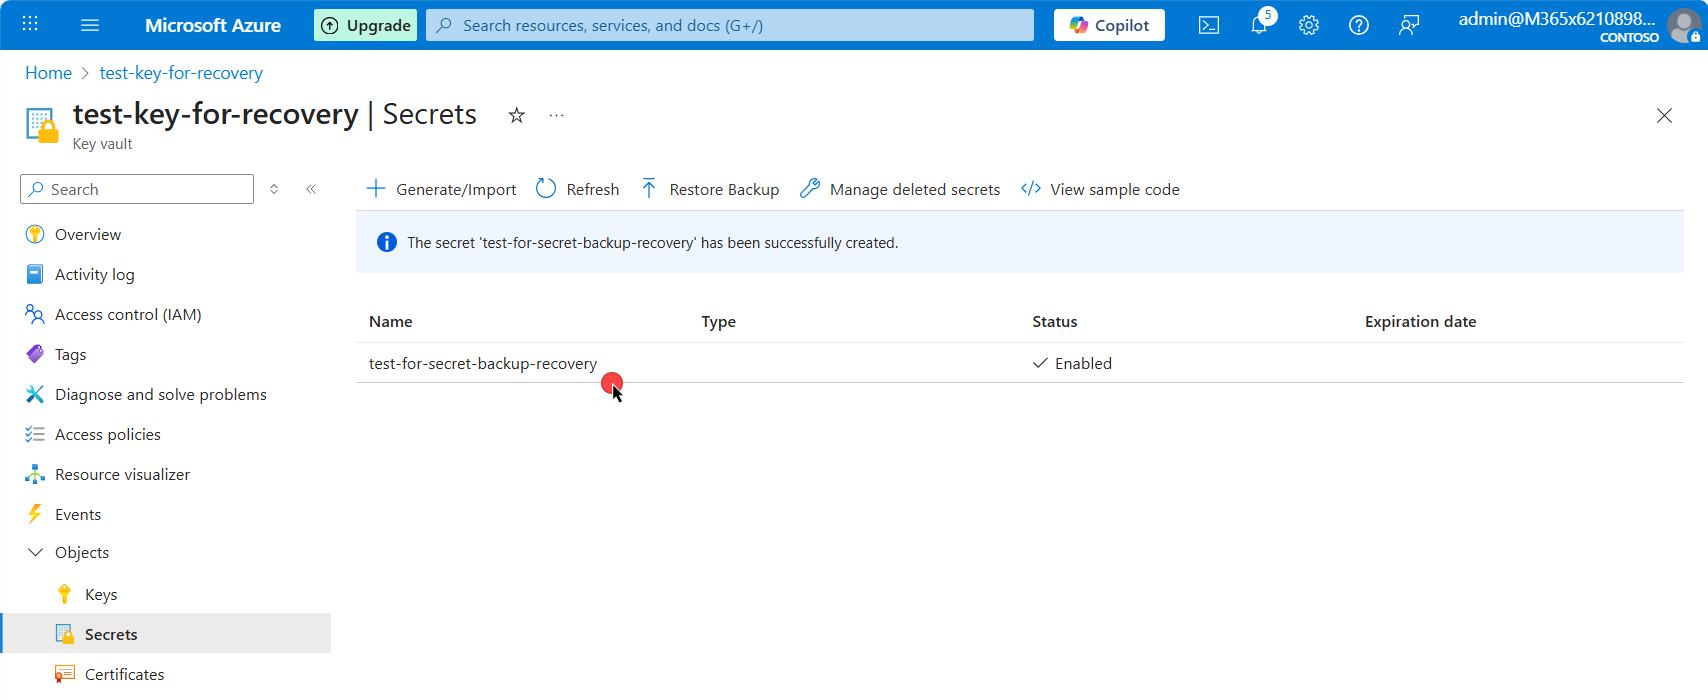Image resolution: width=1708 pixels, height=700 pixels.
Task: Open View sample code
Action: pyautogui.click(x=1100, y=189)
